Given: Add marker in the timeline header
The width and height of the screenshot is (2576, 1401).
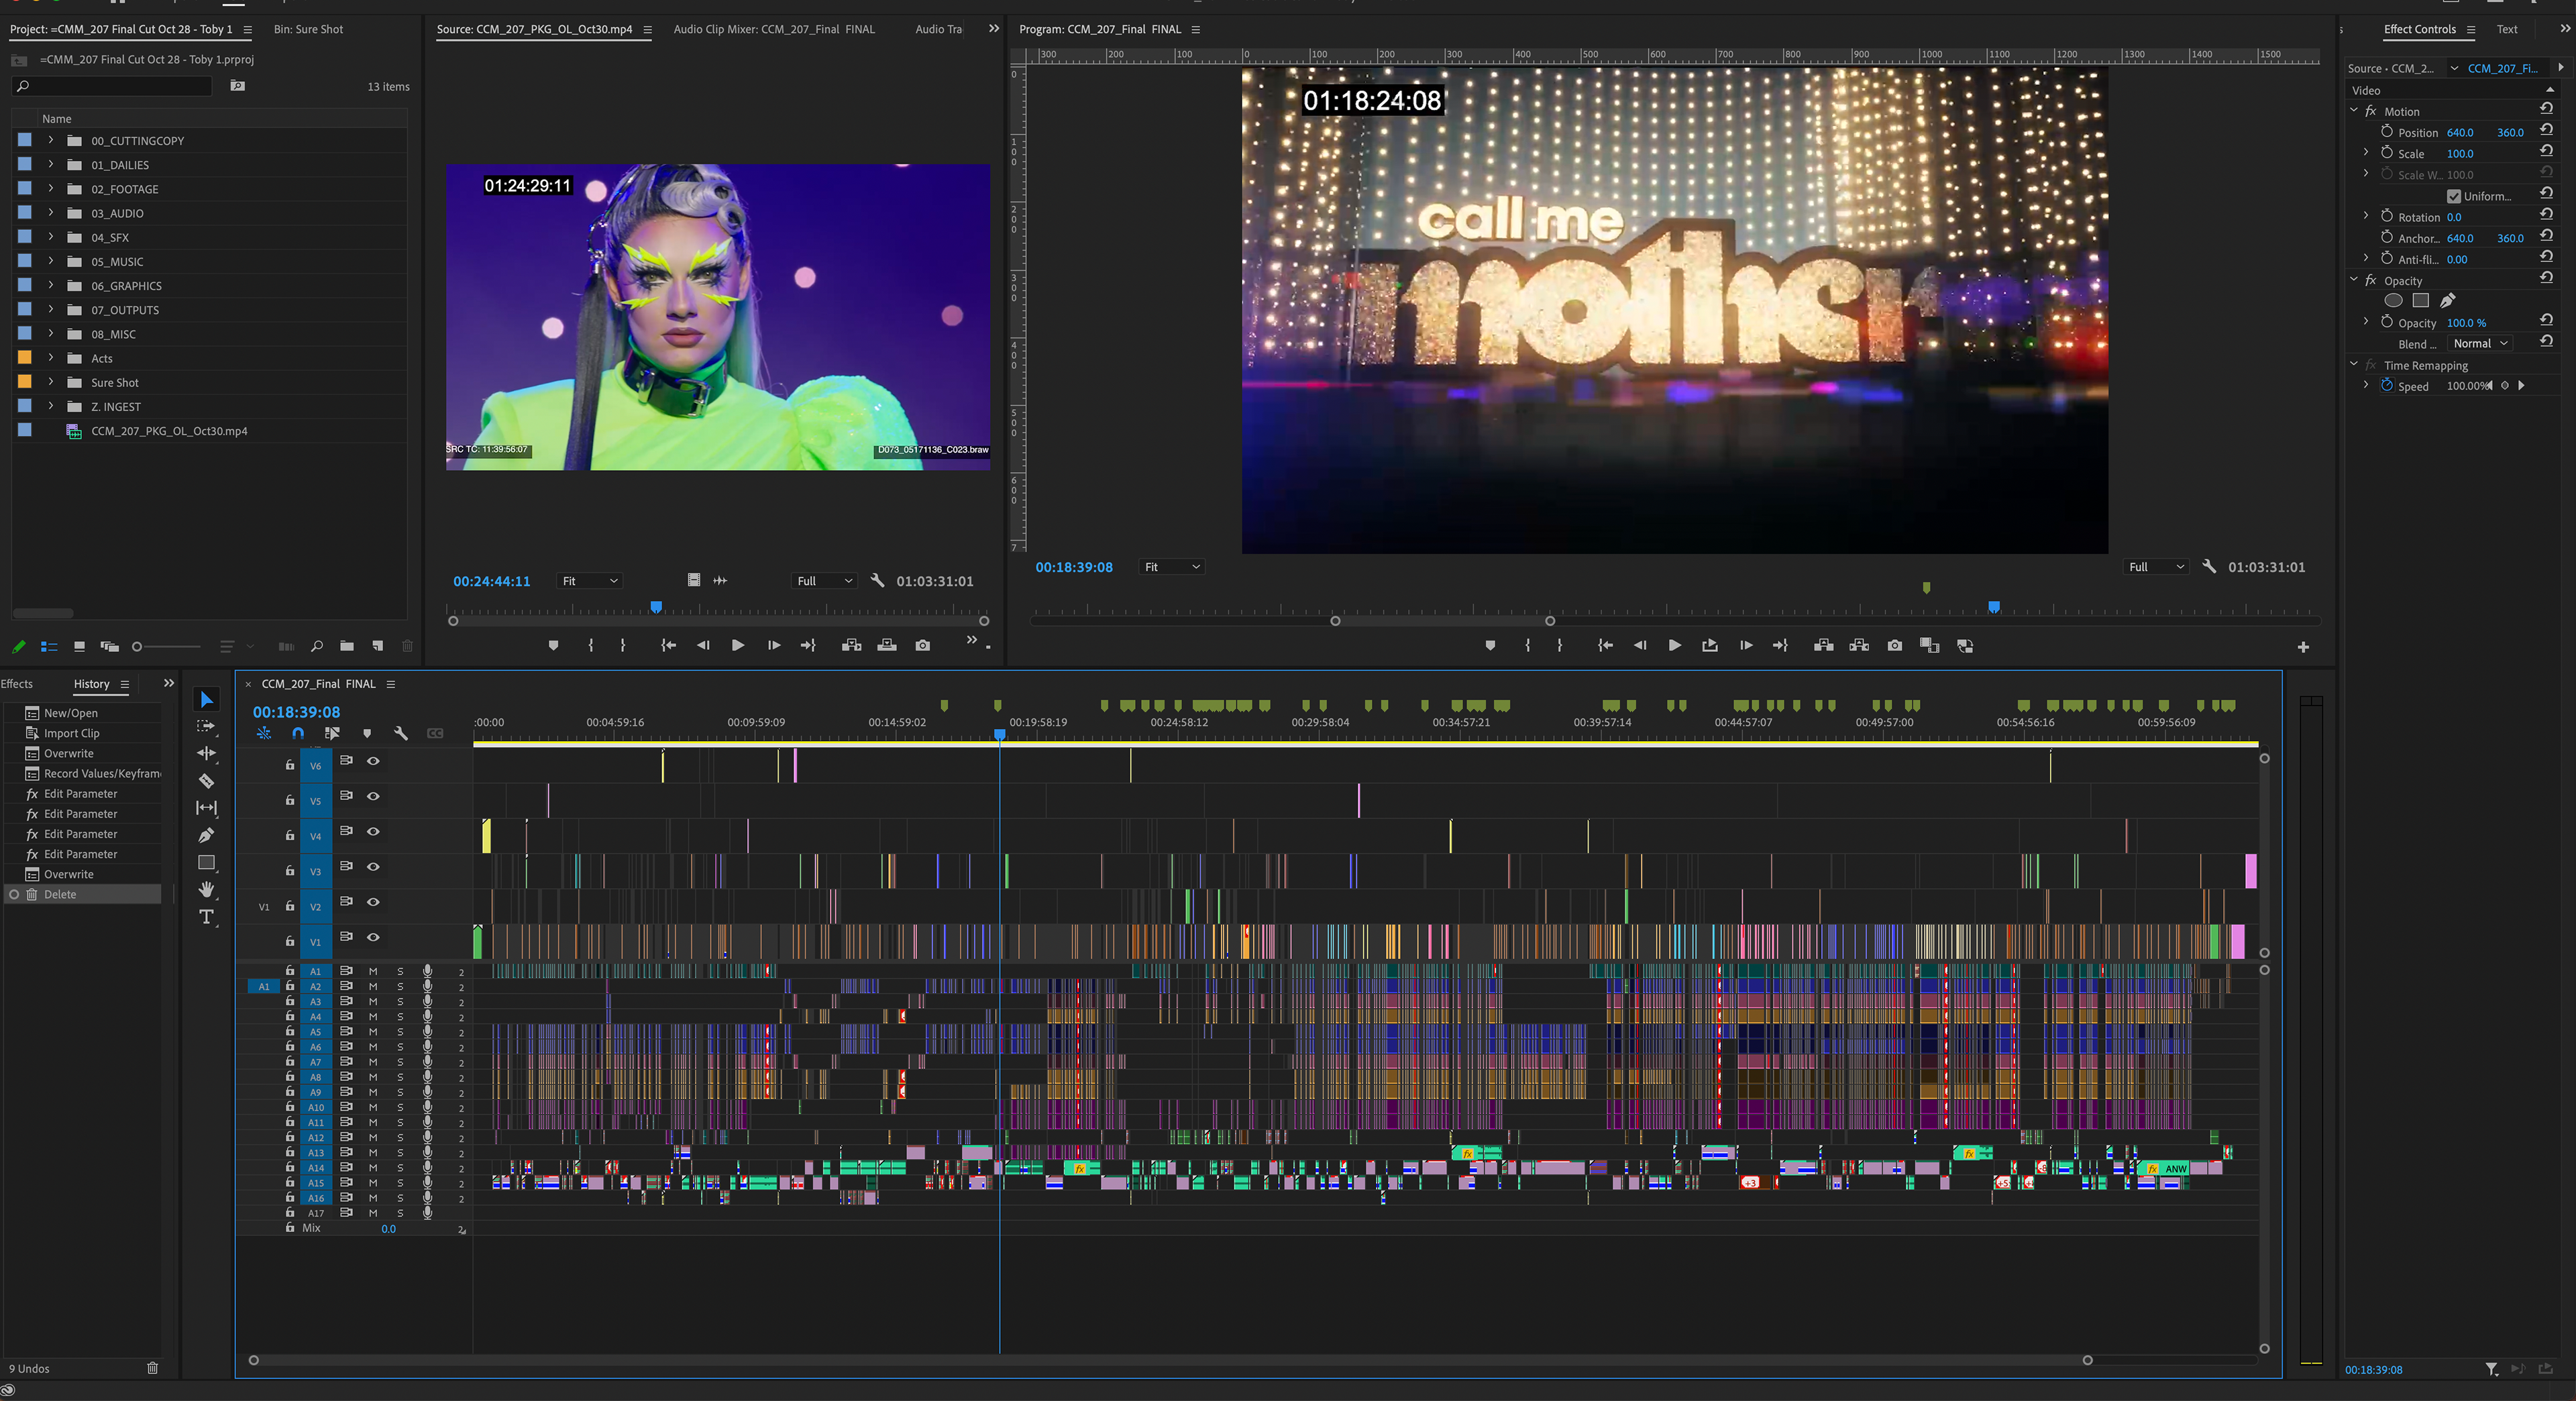Looking at the screenshot, I should [367, 733].
